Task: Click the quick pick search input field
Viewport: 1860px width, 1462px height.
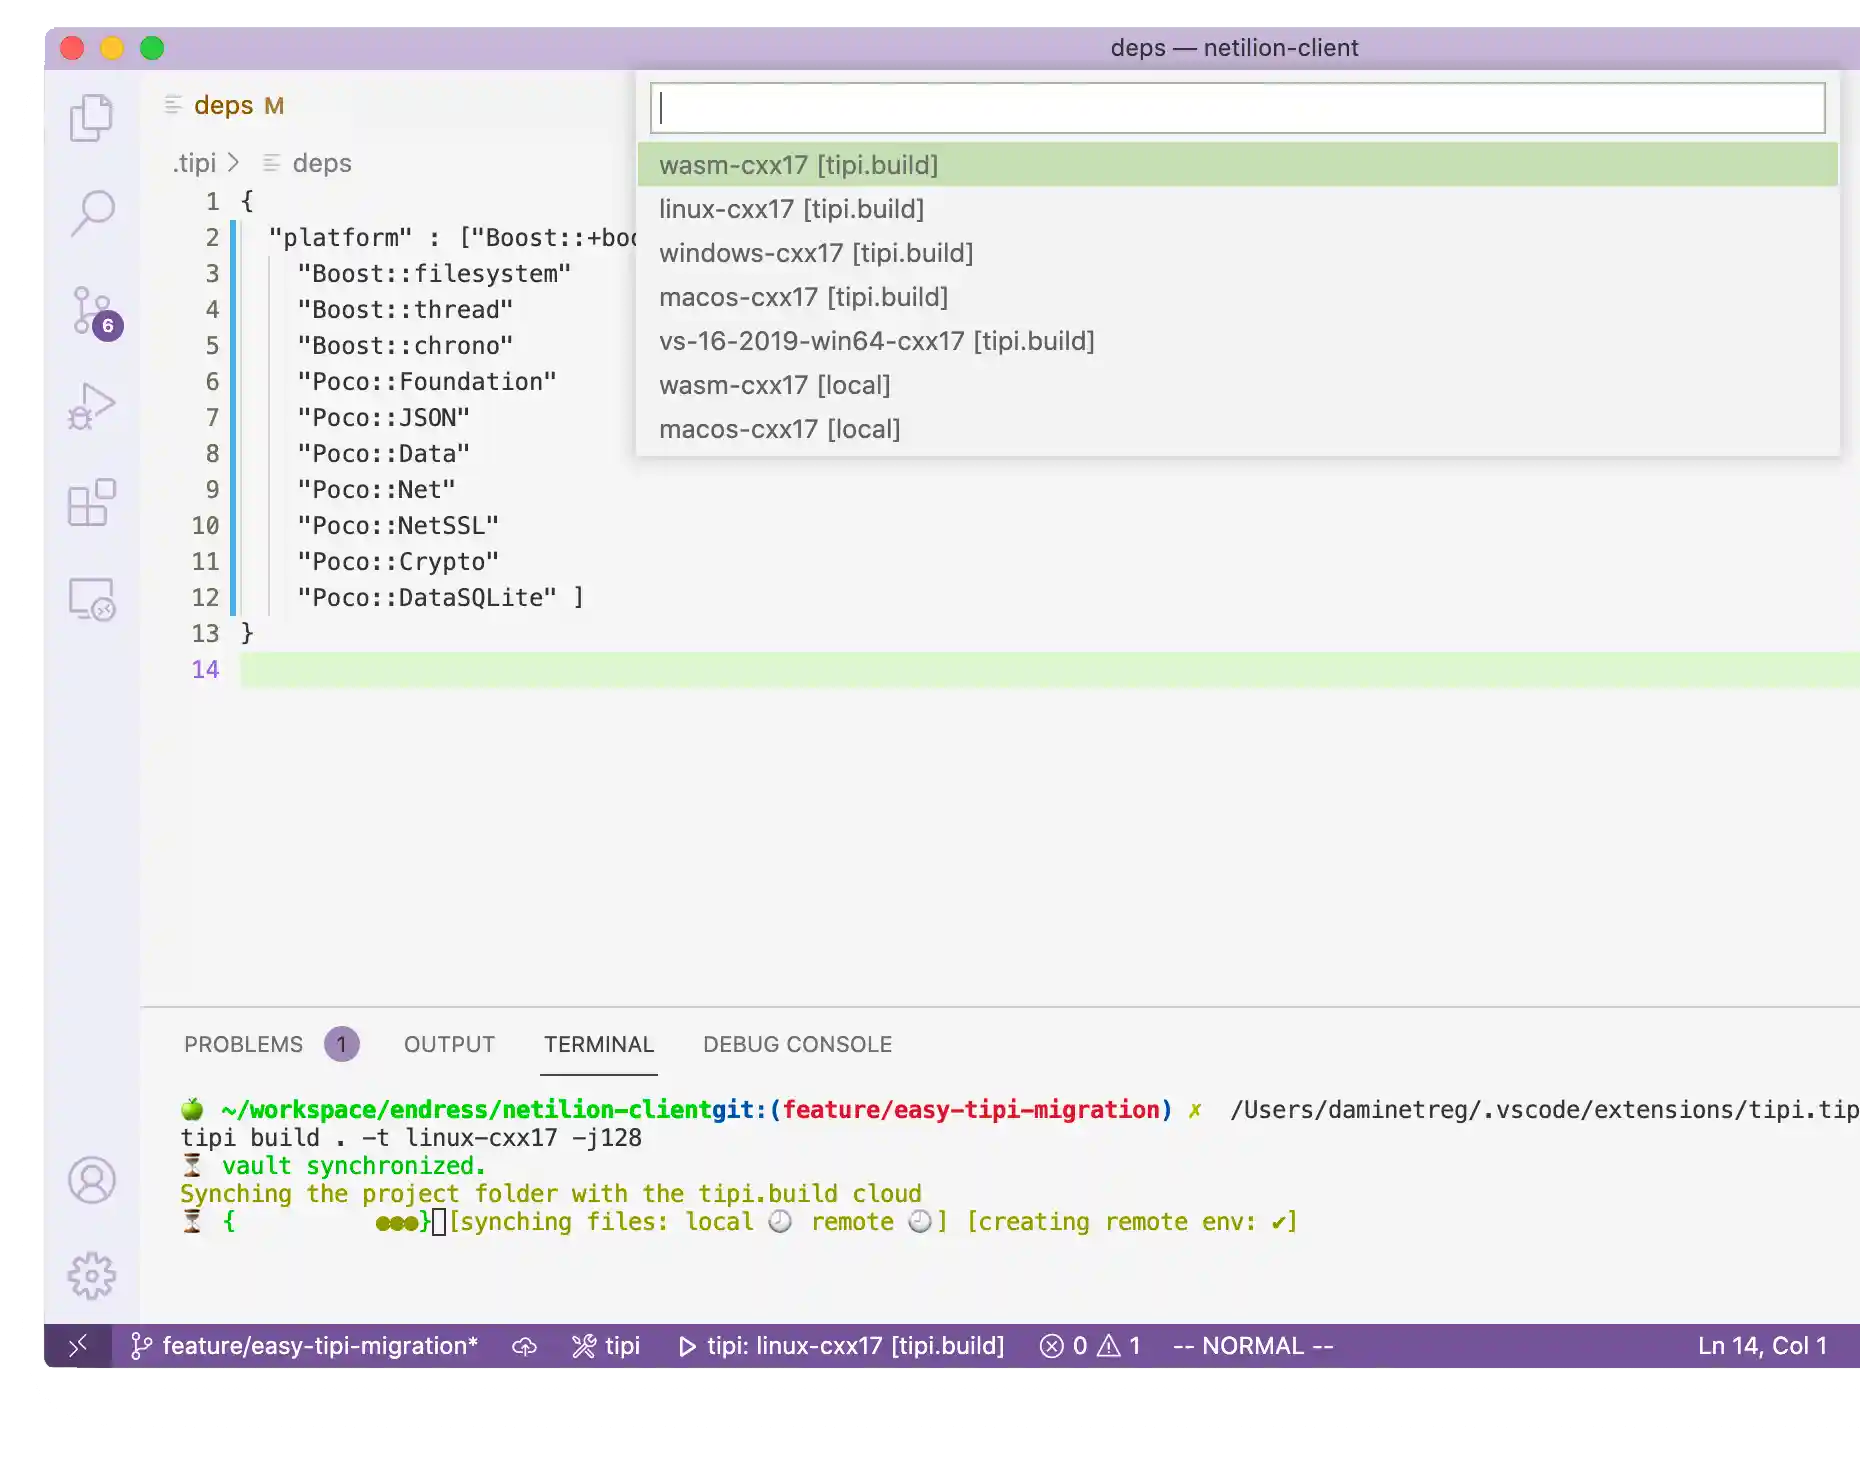Action: click(1237, 108)
